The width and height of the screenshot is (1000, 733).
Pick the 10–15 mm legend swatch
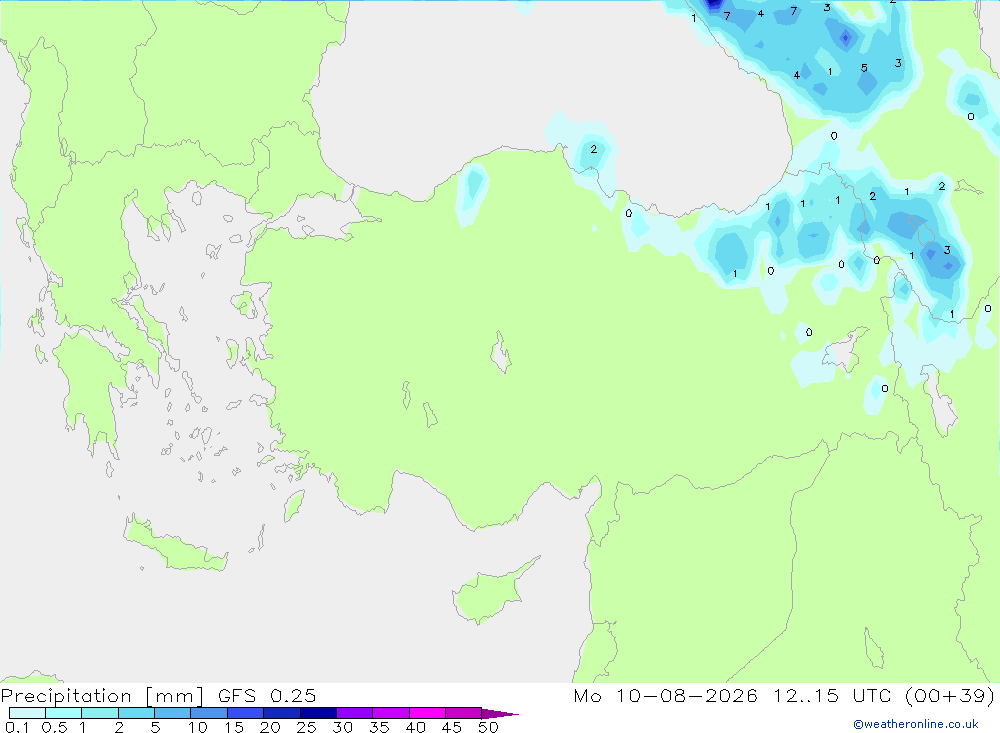(209, 713)
